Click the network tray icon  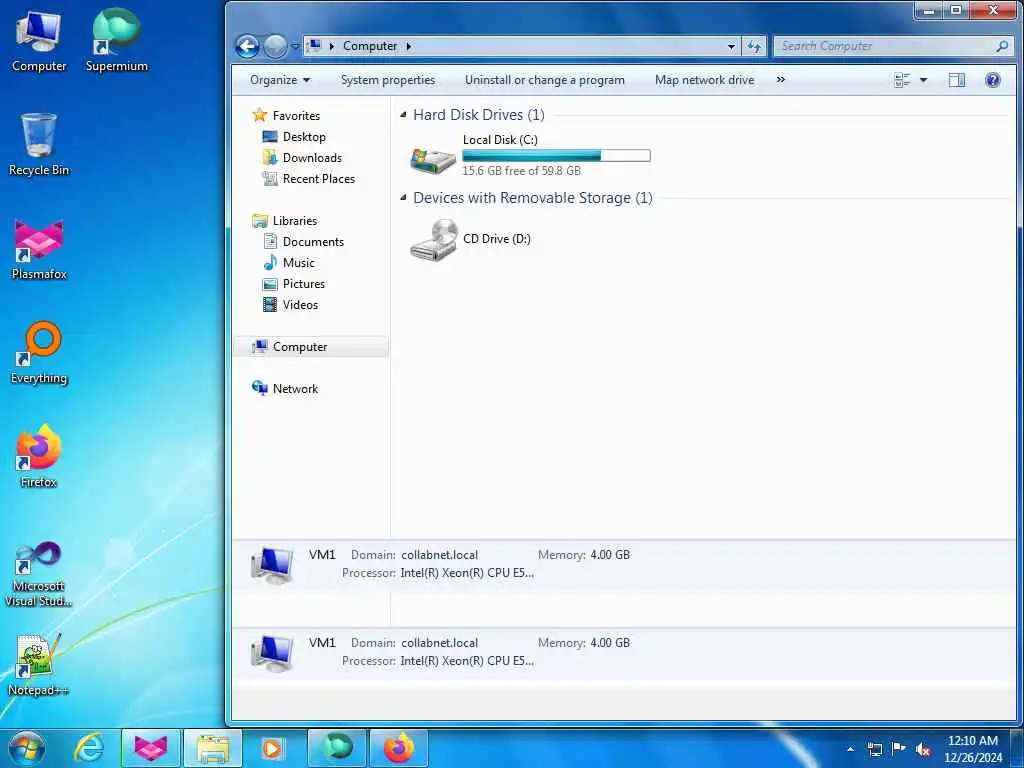tap(875, 749)
